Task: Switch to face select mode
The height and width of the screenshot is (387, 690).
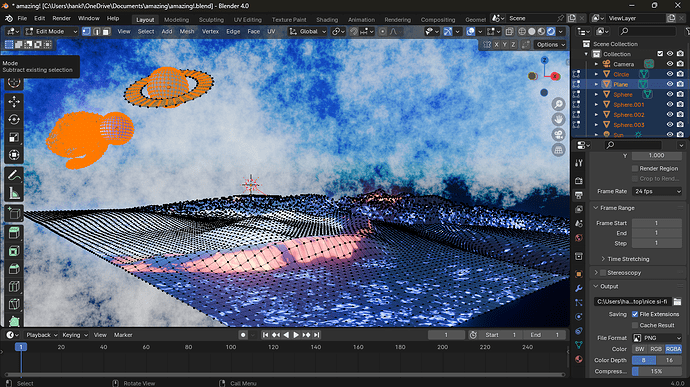Action: (106, 31)
